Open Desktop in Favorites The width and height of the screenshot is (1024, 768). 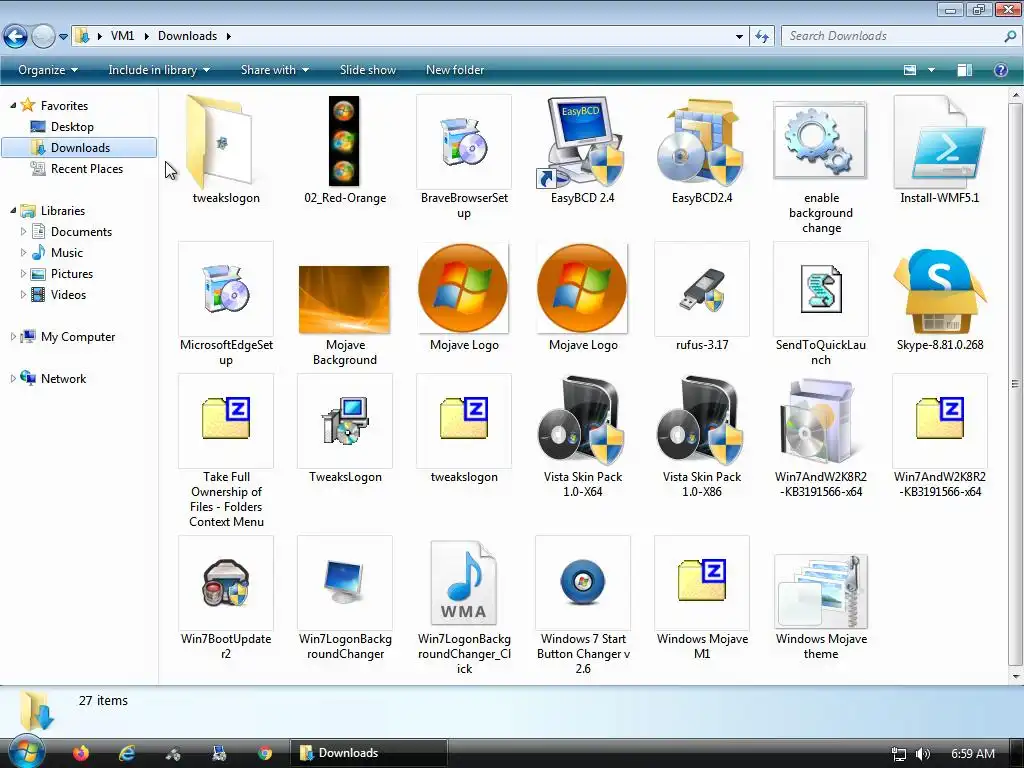click(x=72, y=127)
